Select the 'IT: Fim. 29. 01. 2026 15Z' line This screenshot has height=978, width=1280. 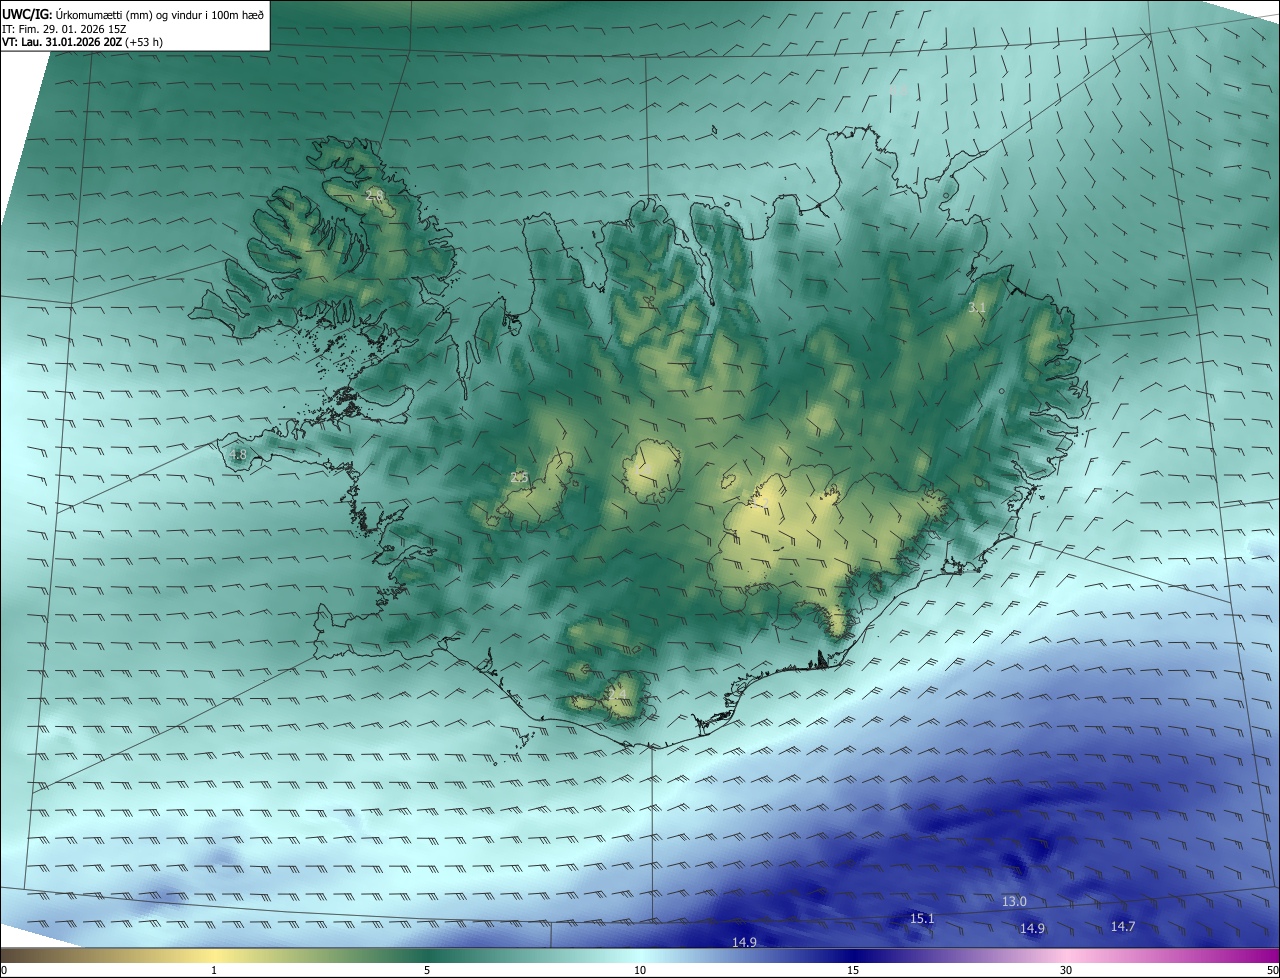[x=64, y=28]
